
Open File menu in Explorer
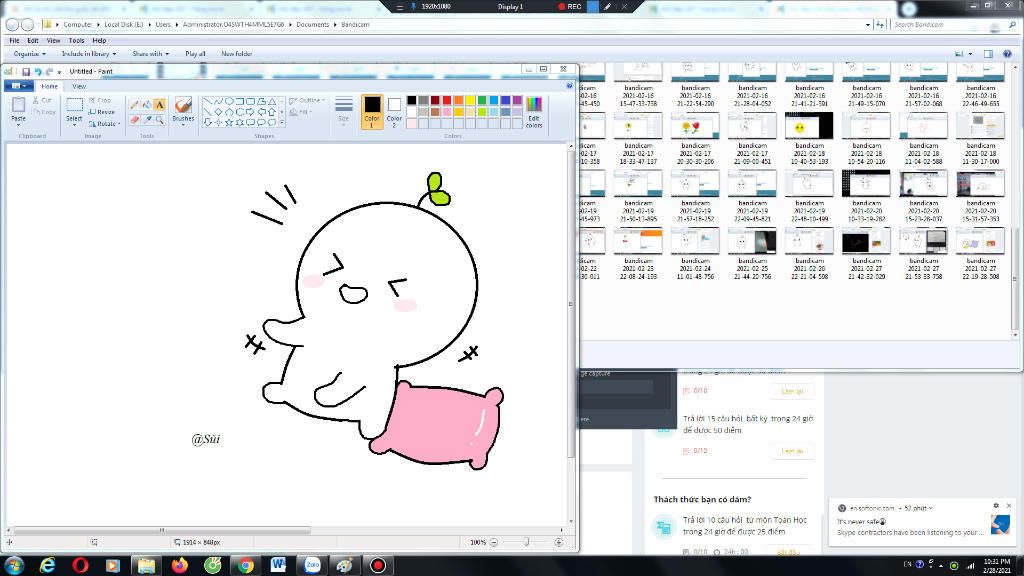pyautogui.click(x=14, y=40)
